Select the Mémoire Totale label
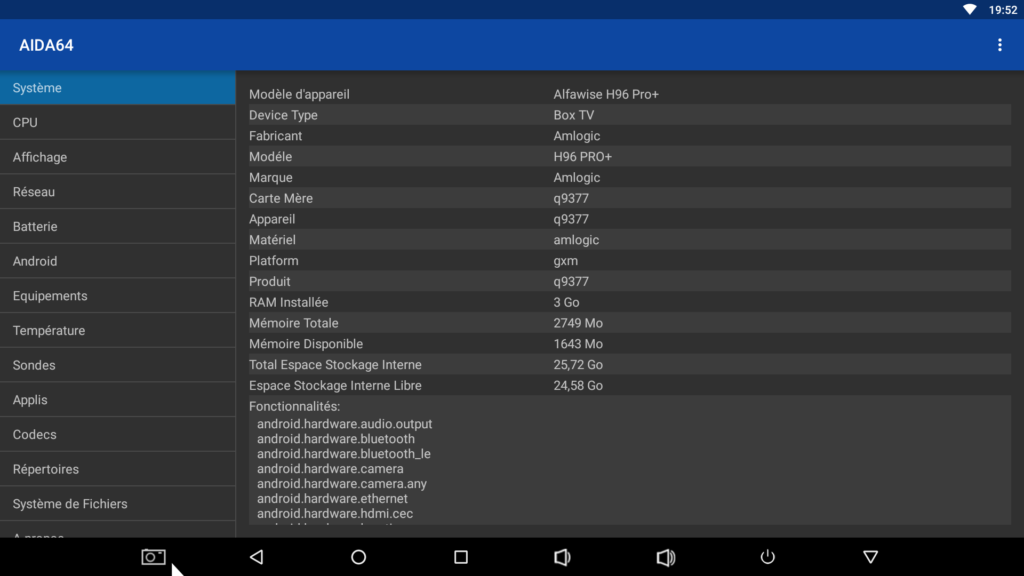The height and width of the screenshot is (576, 1024). coord(293,323)
